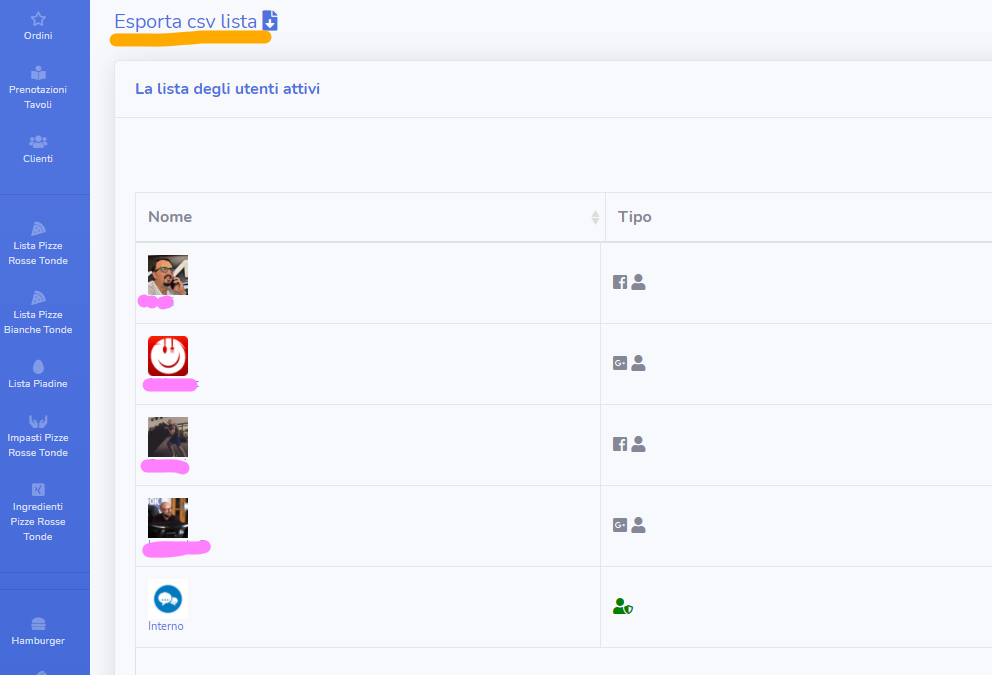Click the green user shield icon for Interno
992x675 pixels.
click(x=622, y=606)
